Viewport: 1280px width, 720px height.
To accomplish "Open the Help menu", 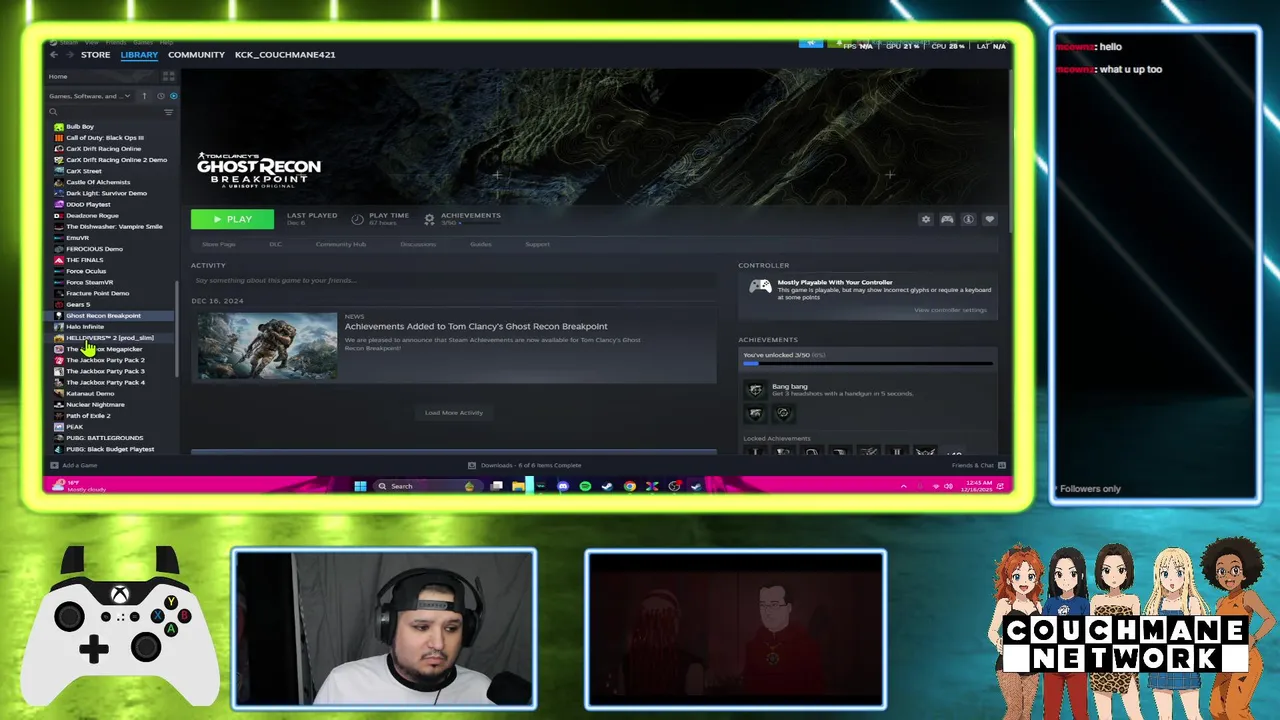I will click(166, 42).
